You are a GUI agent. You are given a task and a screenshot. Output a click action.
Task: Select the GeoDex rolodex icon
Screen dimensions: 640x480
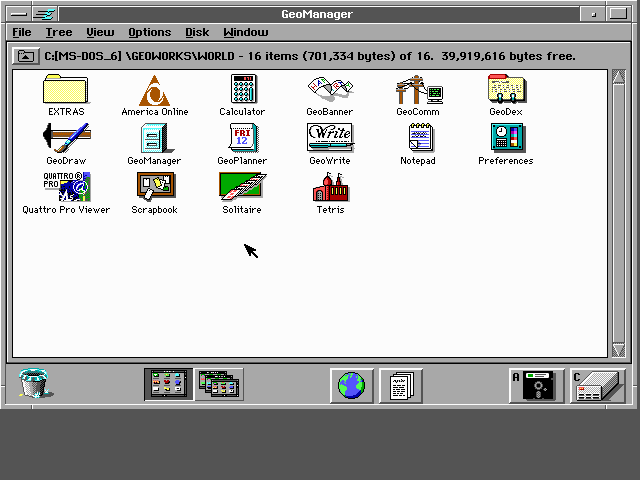coord(507,89)
